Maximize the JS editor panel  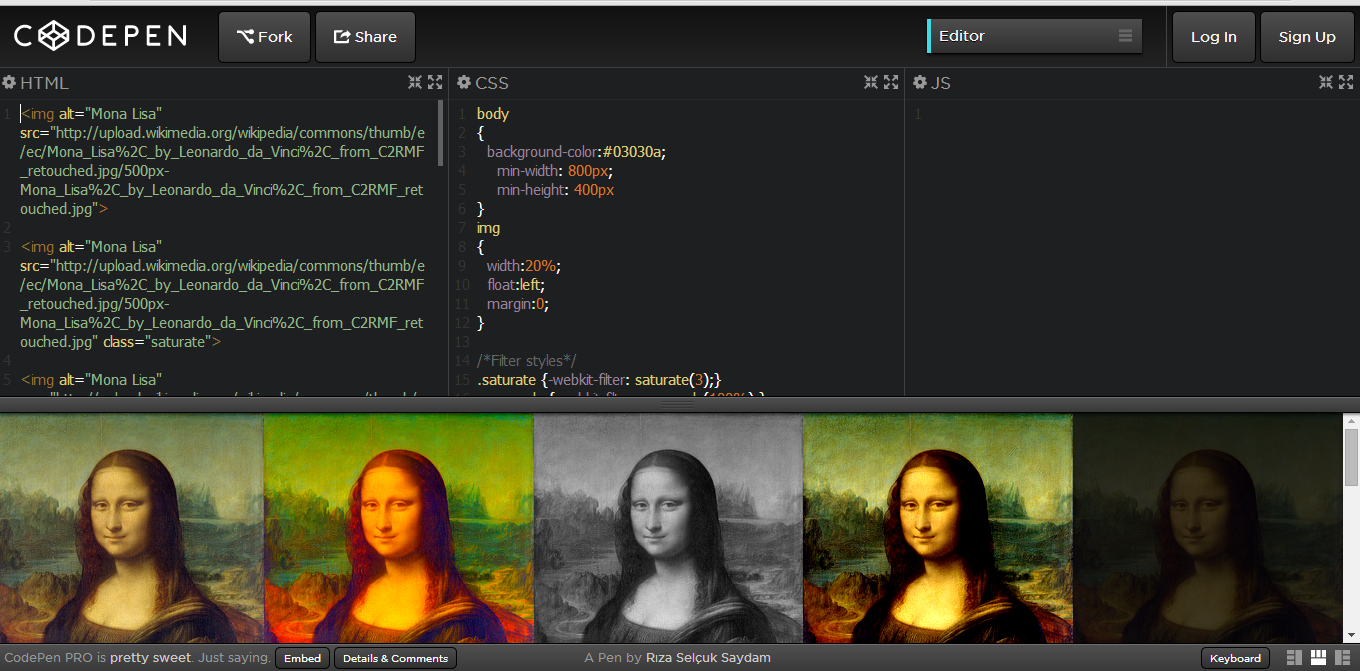tap(1345, 82)
